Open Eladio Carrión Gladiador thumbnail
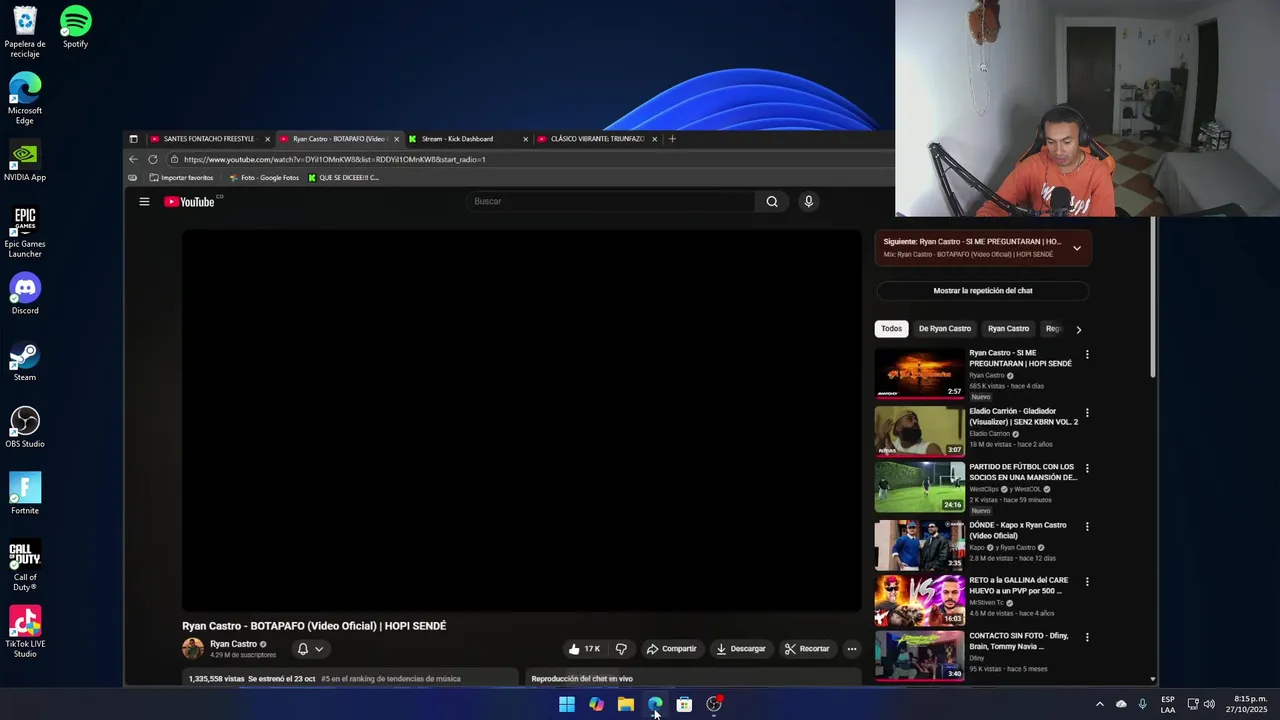 point(920,431)
